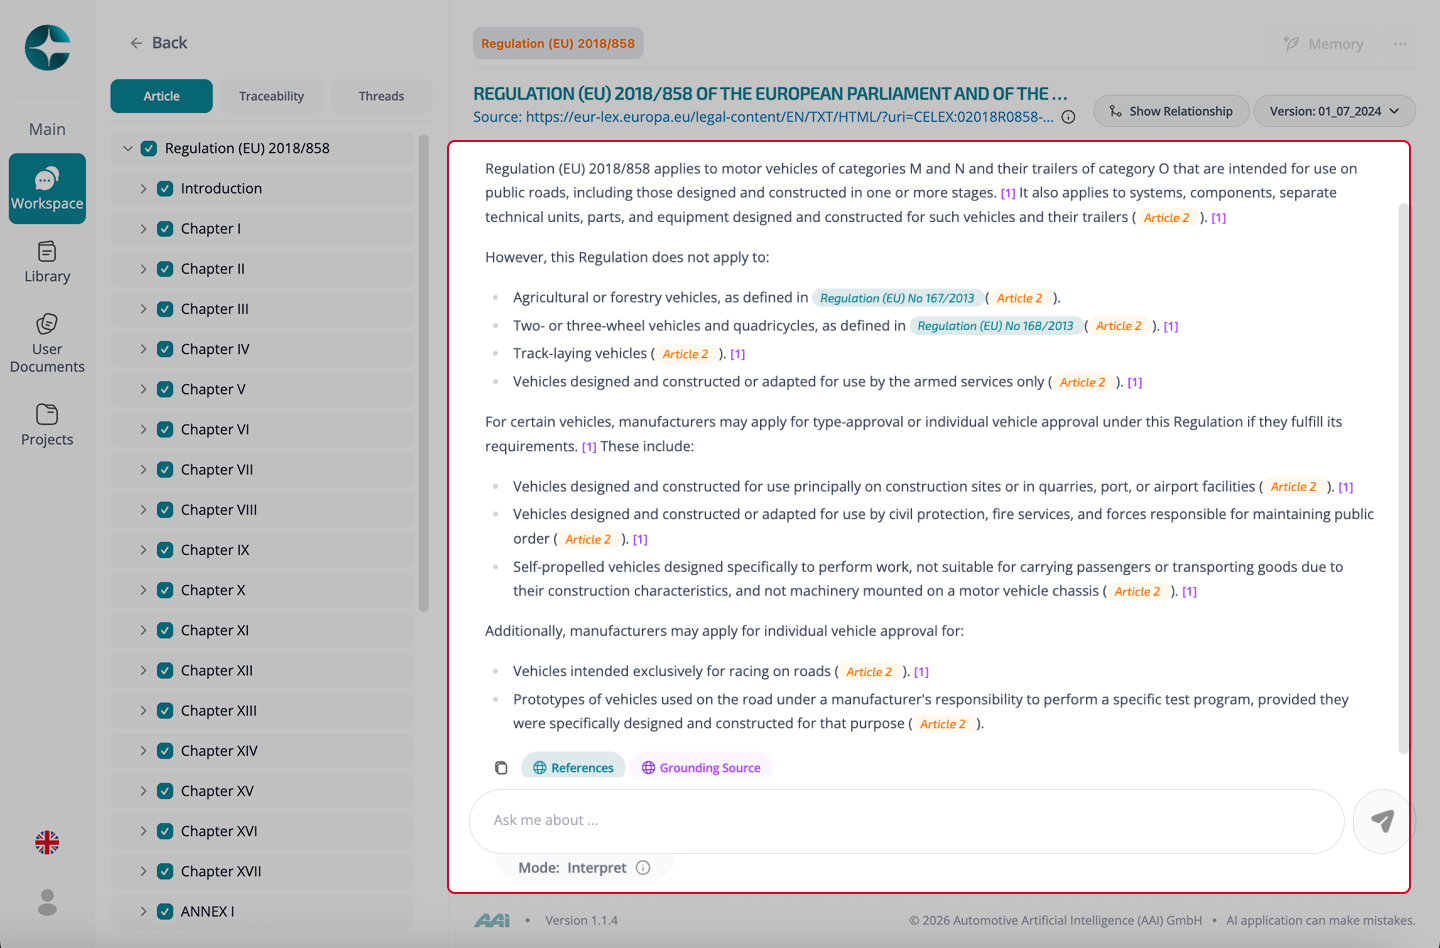Toggle the Chapter I checkbox
This screenshot has width=1440, height=948.
165,228
